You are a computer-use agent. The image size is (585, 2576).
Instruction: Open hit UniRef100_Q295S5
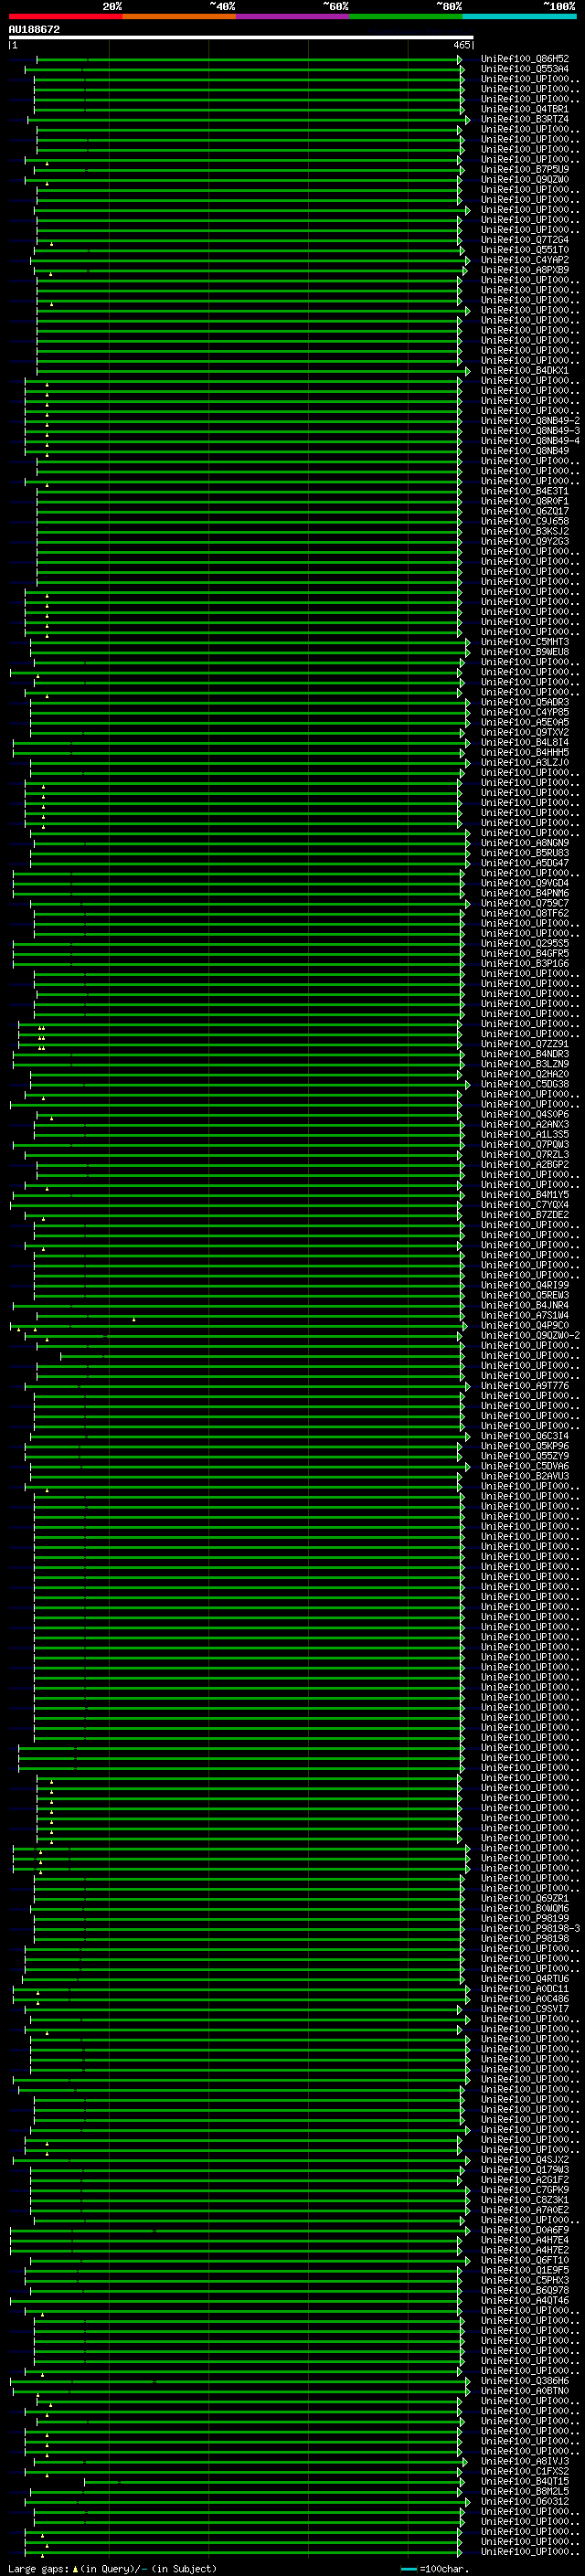pyautogui.click(x=525, y=944)
